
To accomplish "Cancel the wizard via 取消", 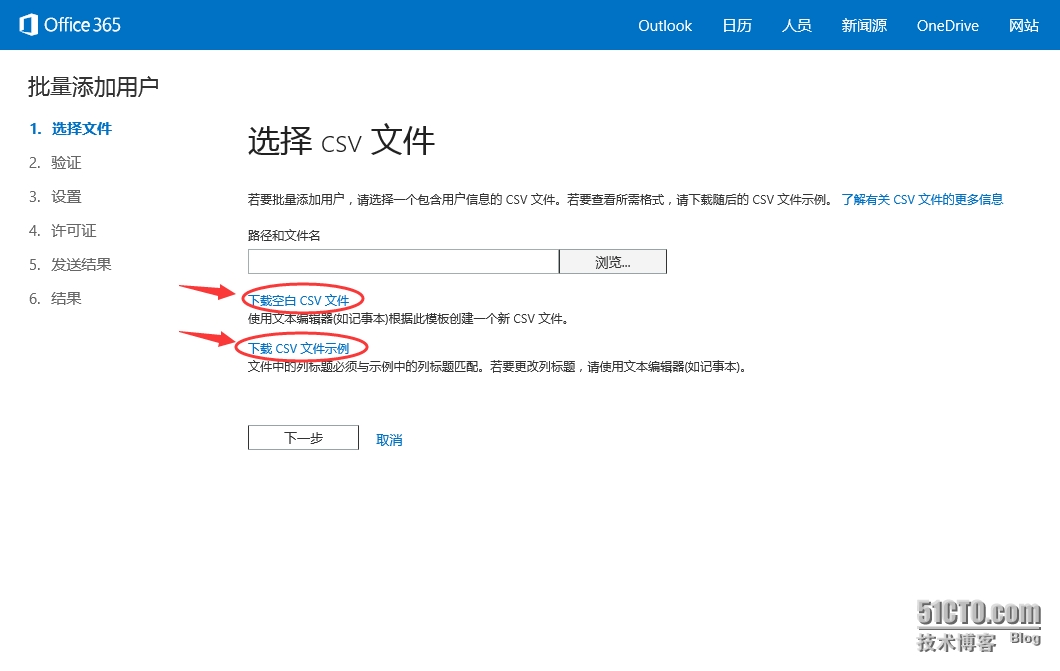I will (x=389, y=440).
